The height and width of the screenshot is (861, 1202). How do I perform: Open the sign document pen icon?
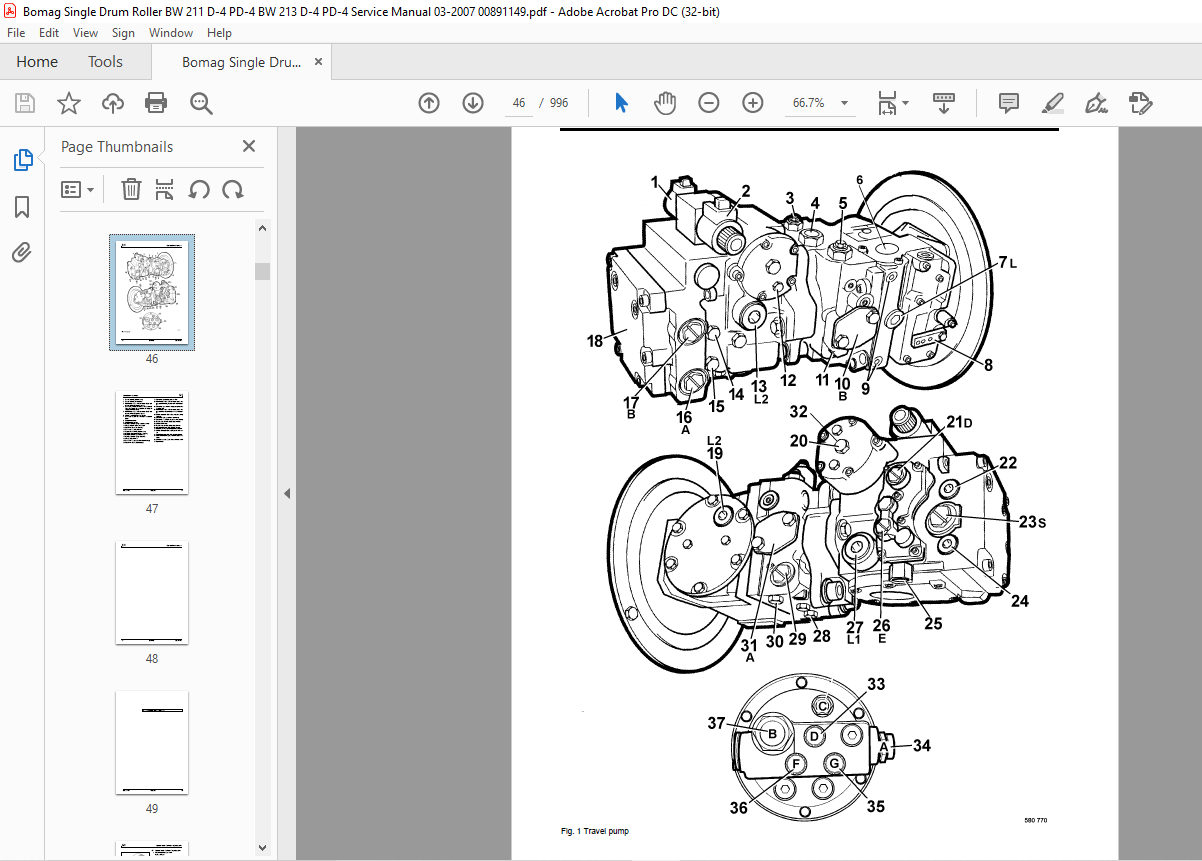[1096, 103]
